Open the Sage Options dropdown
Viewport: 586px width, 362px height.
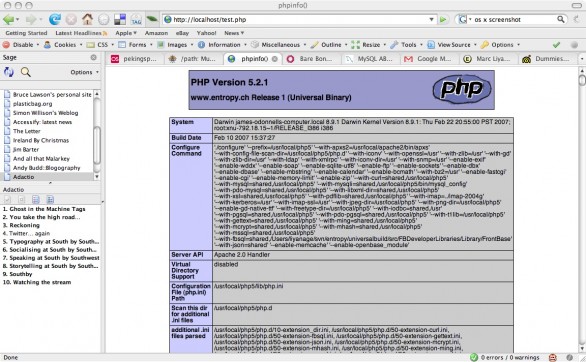click(x=84, y=72)
